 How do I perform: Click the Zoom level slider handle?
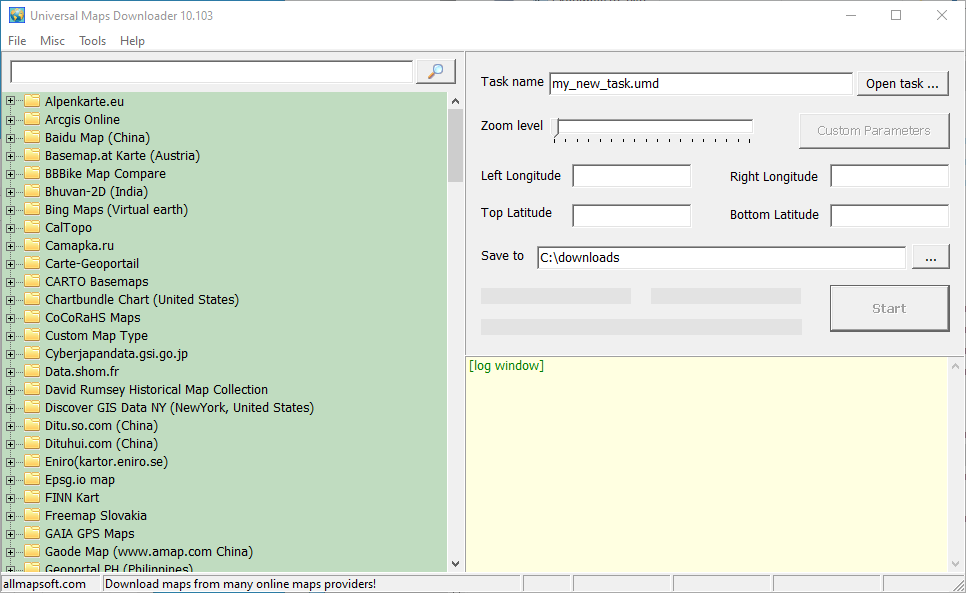[556, 127]
